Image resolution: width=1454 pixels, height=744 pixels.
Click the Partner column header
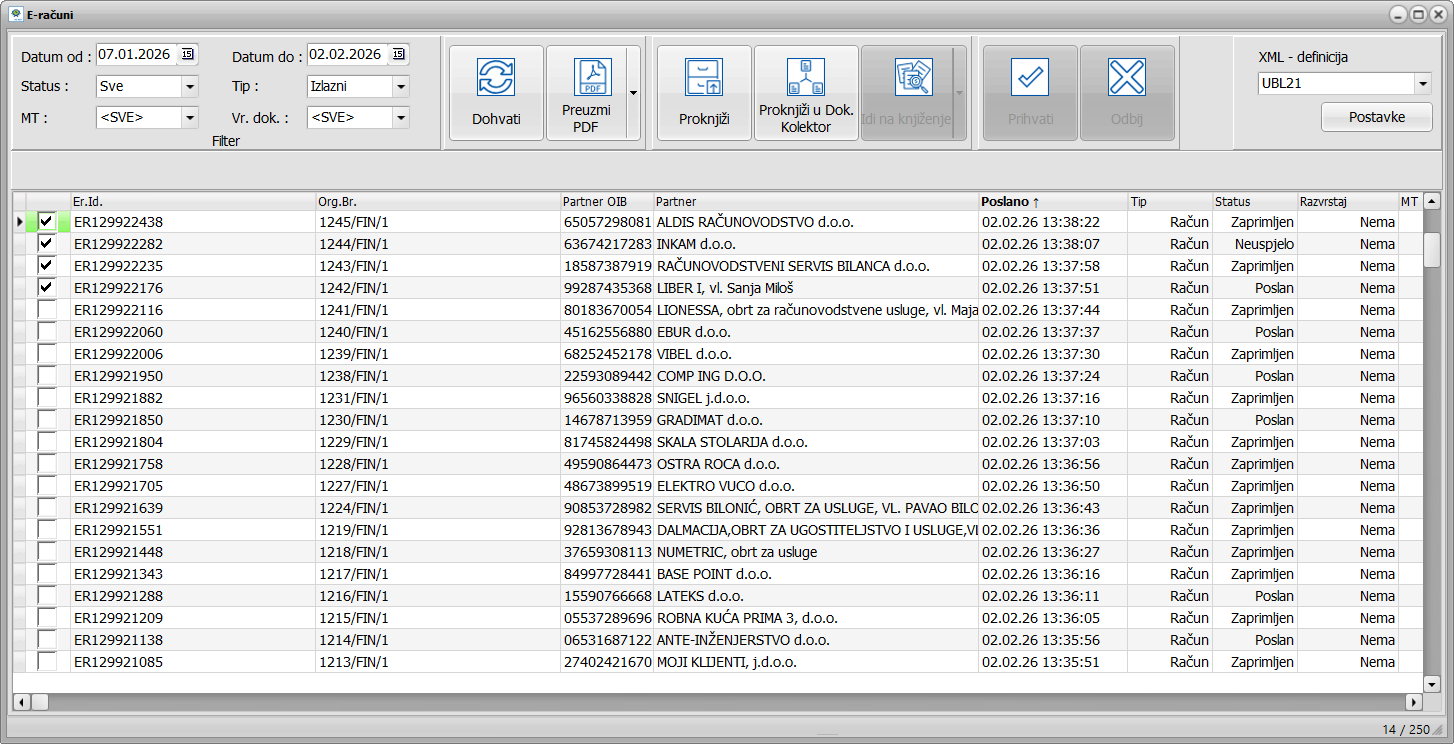pyautogui.click(x=676, y=202)
